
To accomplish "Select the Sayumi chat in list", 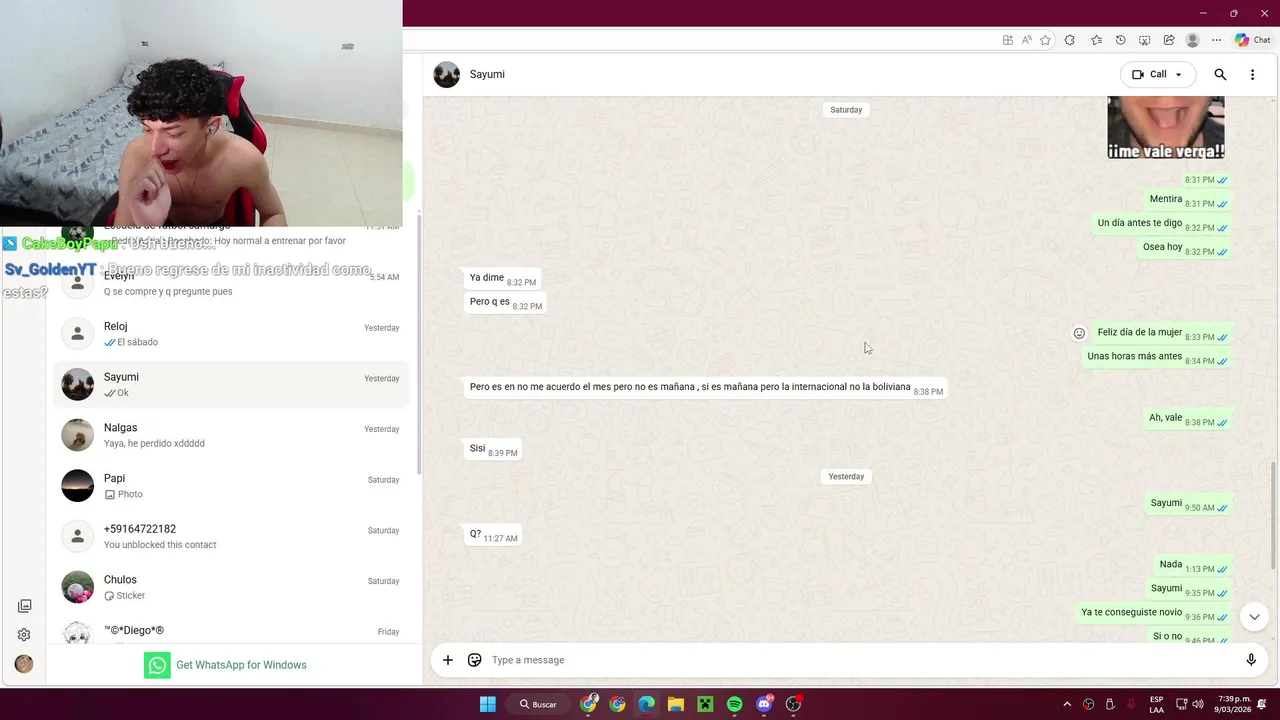I will 231,384.
